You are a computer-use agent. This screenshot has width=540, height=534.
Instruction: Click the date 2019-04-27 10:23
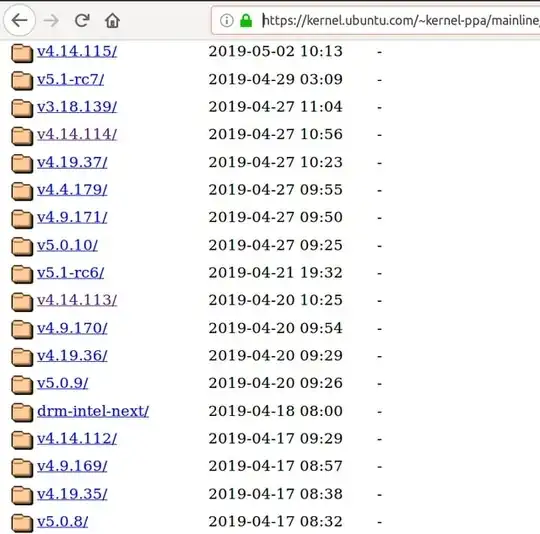pos(276,162)
